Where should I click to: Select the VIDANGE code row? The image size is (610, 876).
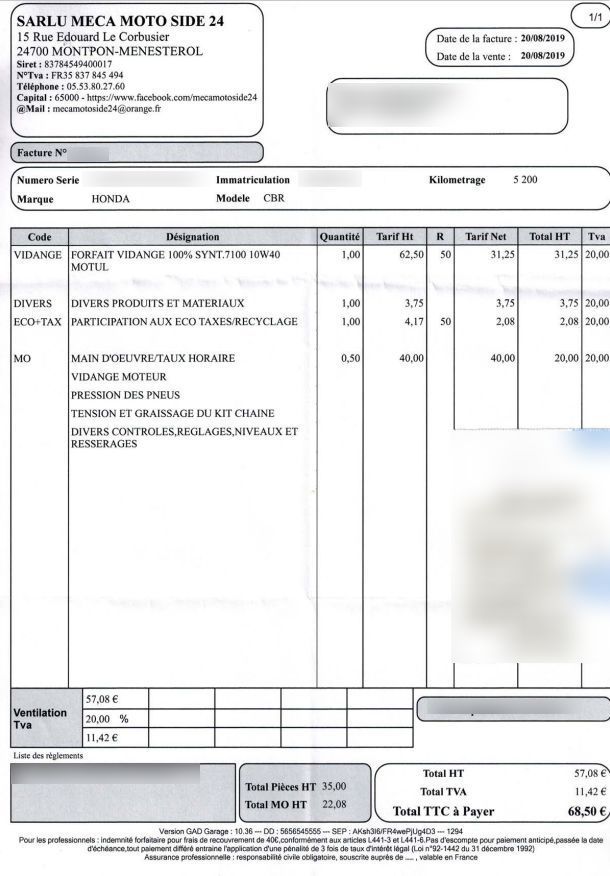38,255
